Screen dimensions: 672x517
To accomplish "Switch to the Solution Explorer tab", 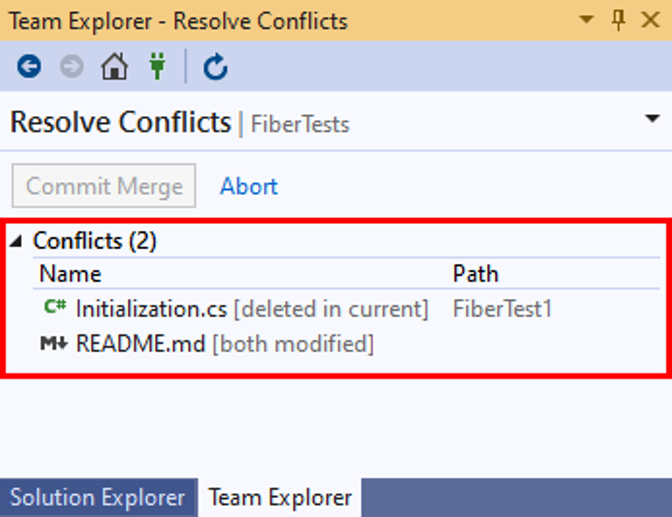I will tap(98, 498).
